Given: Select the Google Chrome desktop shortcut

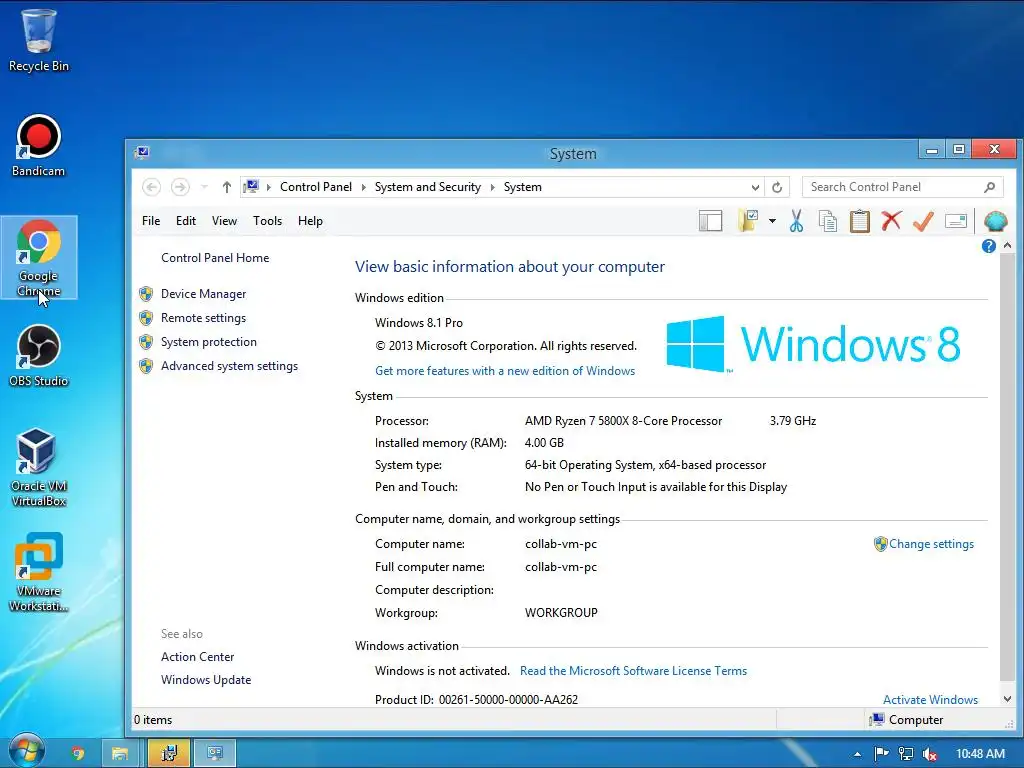Looking at the screenshot, I should 39,257.
